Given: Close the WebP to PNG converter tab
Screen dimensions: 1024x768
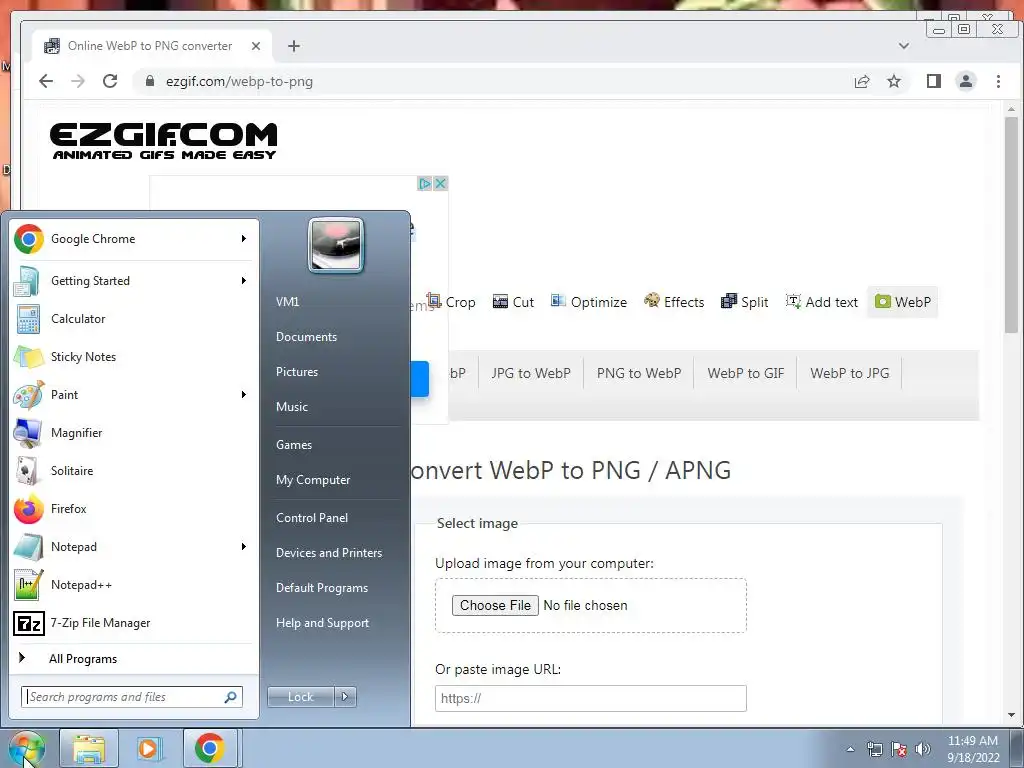Looking at the screenshot, I should [256, 46].
